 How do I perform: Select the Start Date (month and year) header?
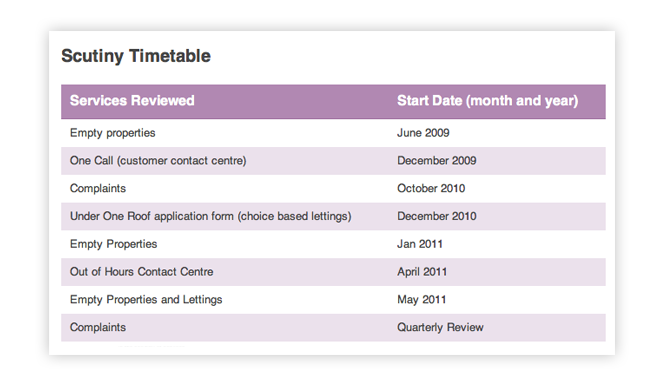point(487,101)
